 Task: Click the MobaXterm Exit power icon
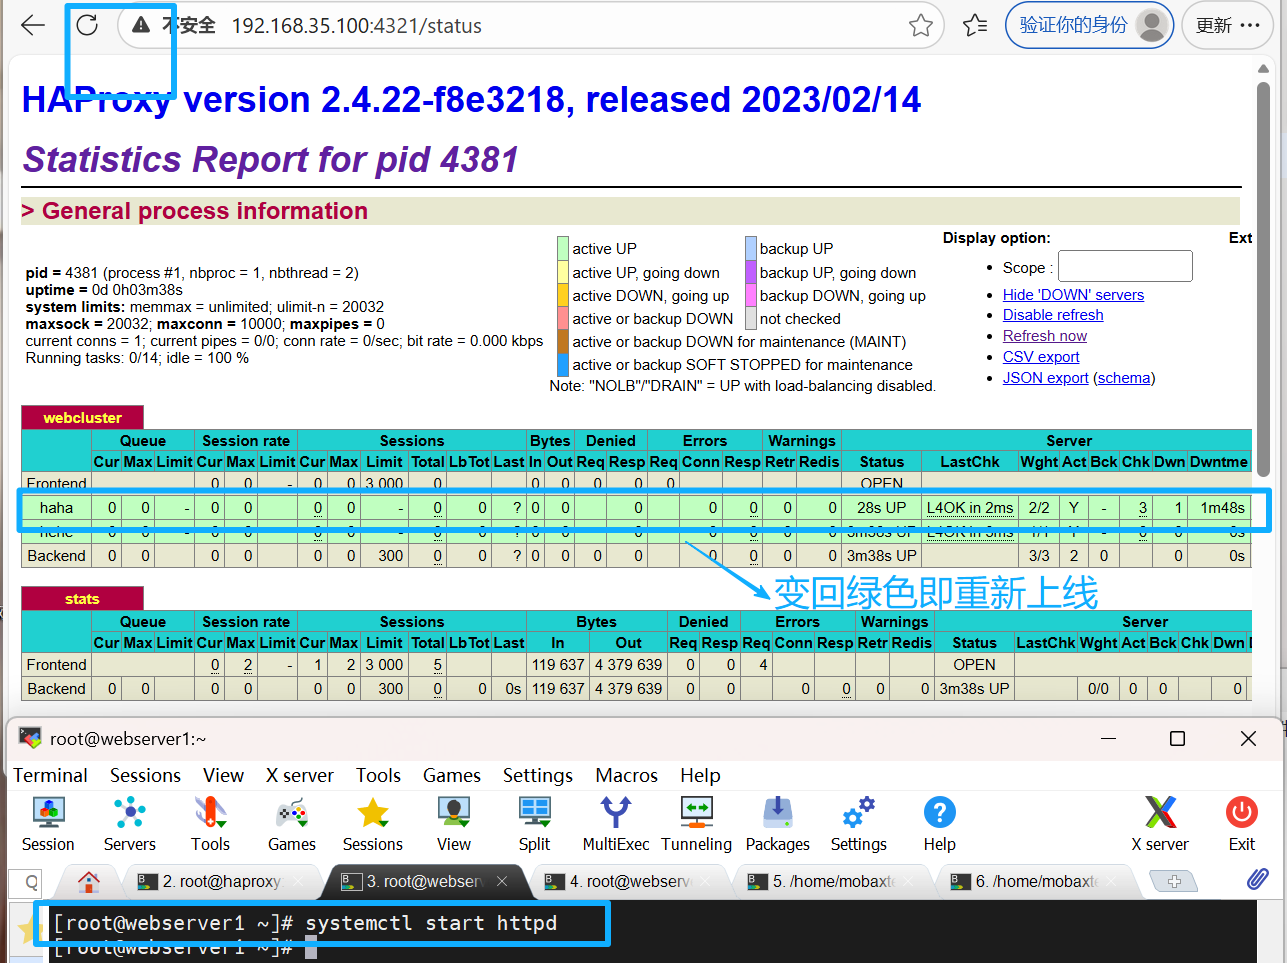tap(1242, 825)
